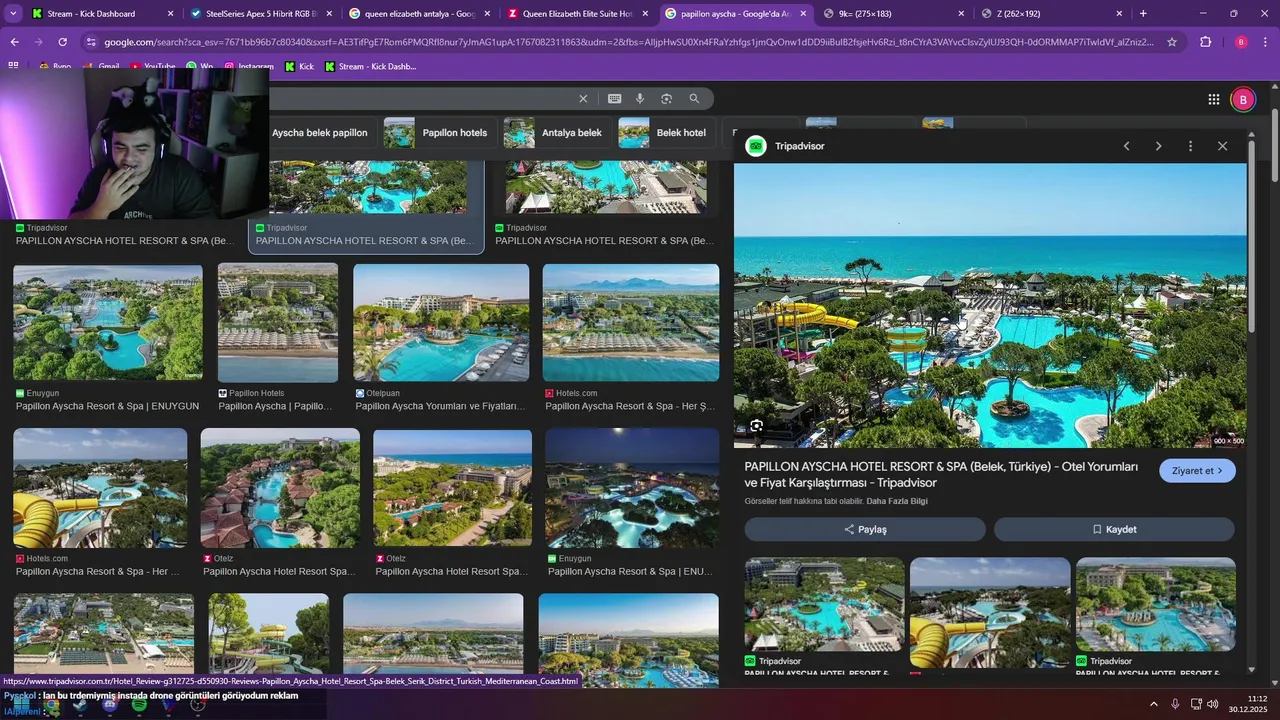The width and height of the screenshot is (1280, 720).
Task: Switch to queen elizabeth antalya tab
Action: (x=420, y=14)
